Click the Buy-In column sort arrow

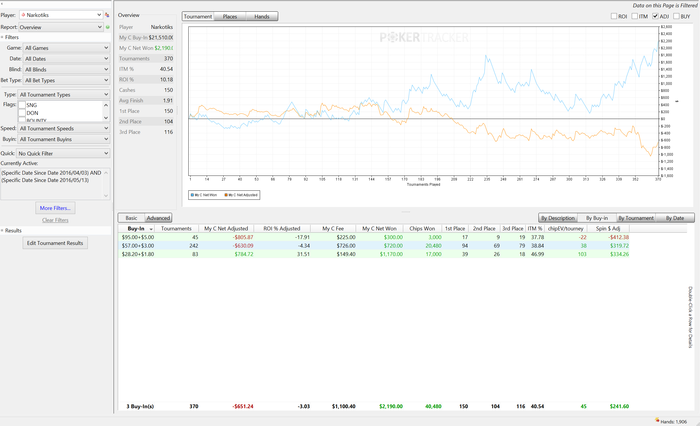click(x=151, y=229)
